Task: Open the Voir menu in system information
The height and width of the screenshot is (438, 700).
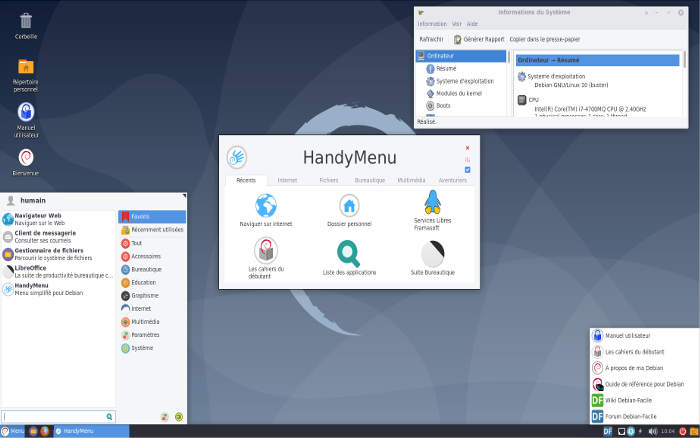Action: pyautogui.click(x=456, y=23)
